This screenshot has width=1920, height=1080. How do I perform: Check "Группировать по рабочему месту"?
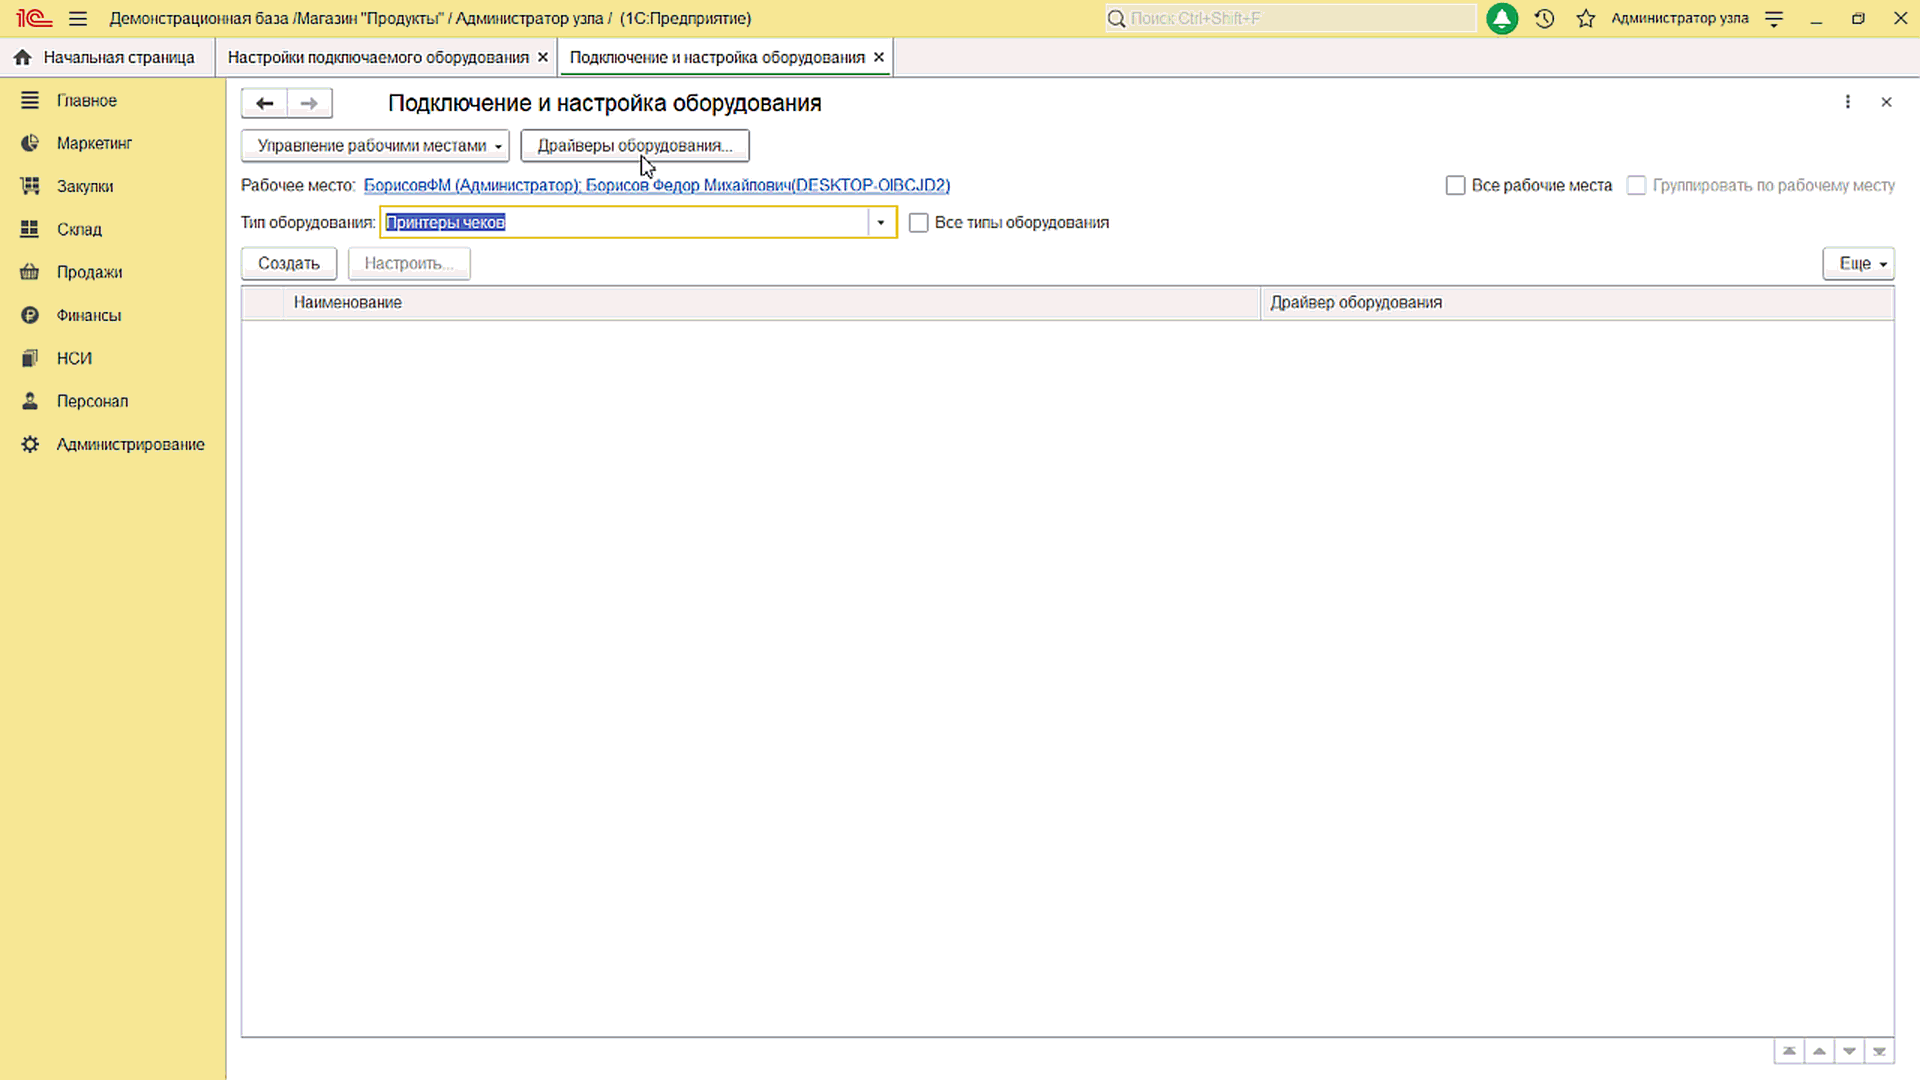[1636, 185]
